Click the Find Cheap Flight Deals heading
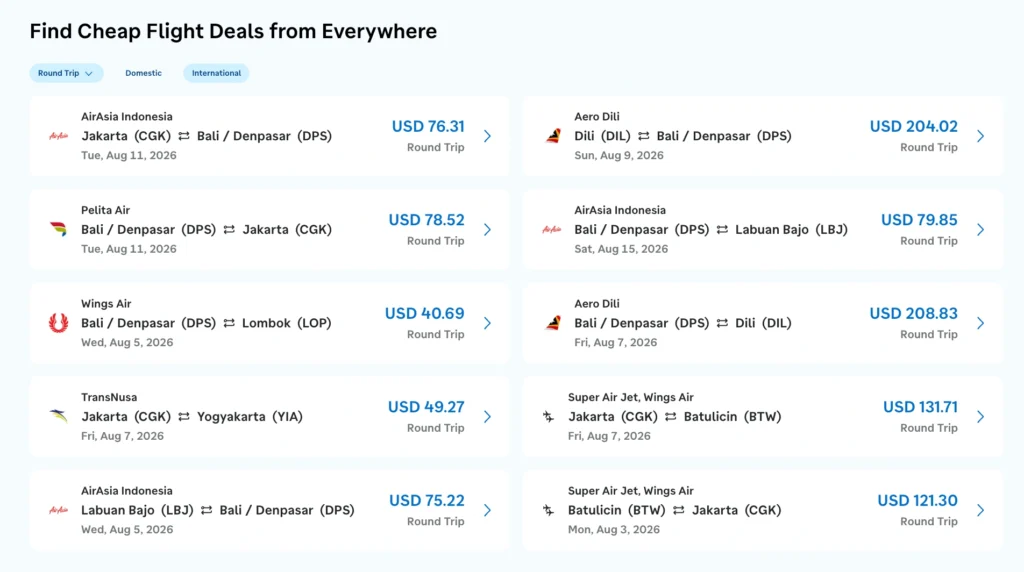This screenshot has width=1024, height=572. [233, 31]
